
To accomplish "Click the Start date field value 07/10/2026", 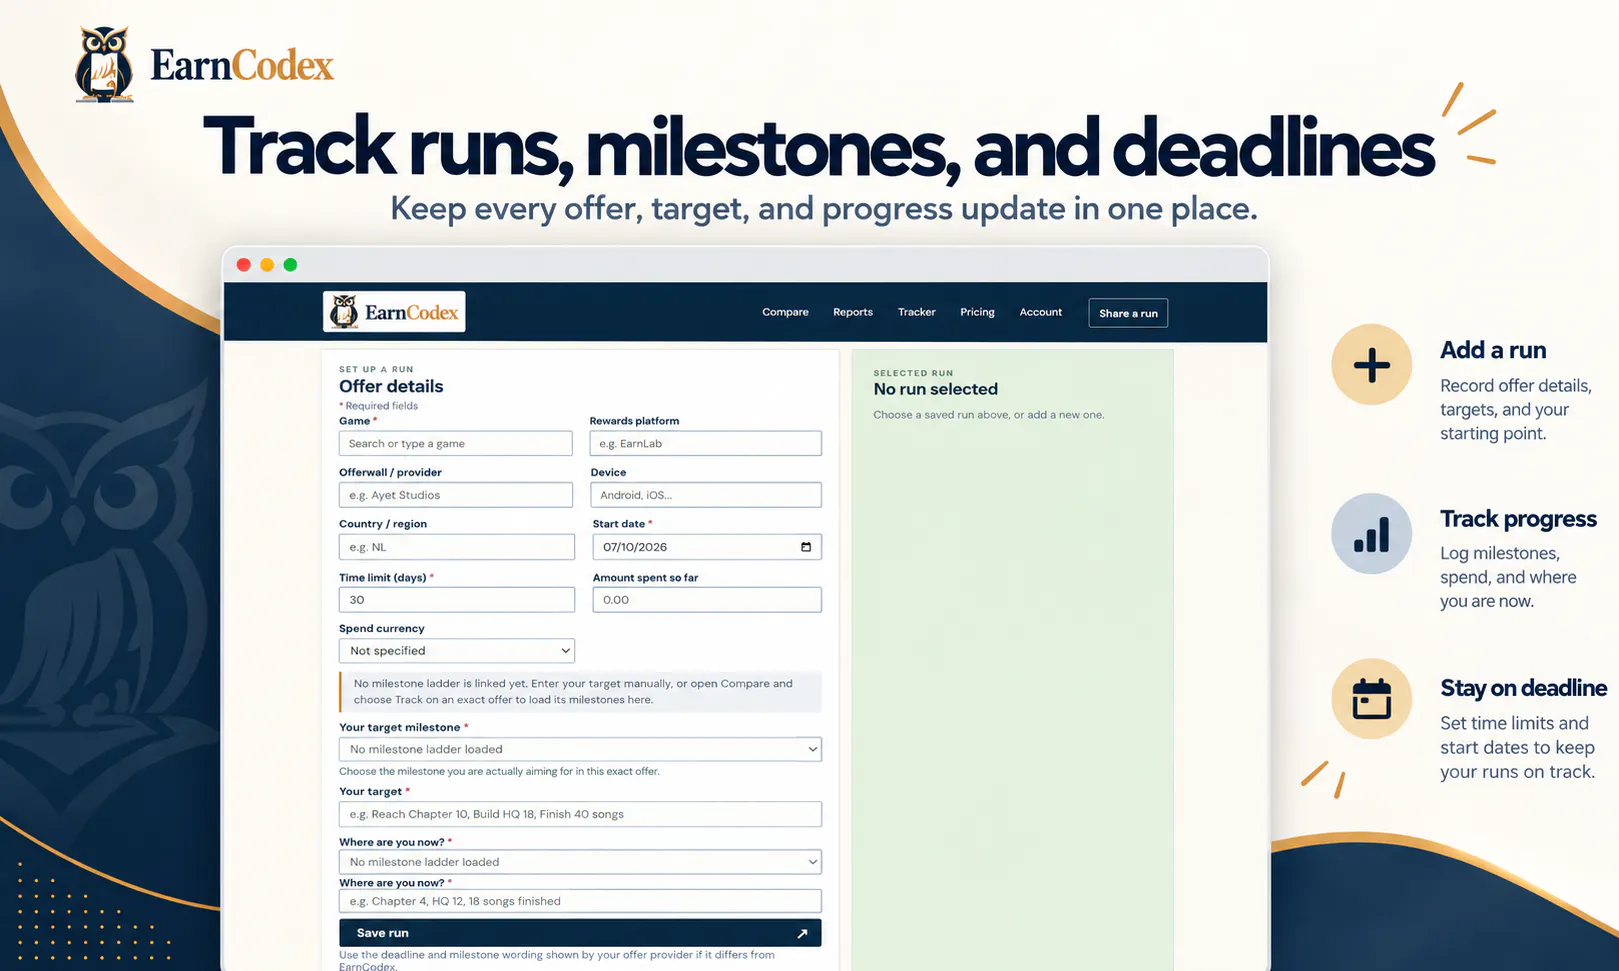I will coord(635,547).
